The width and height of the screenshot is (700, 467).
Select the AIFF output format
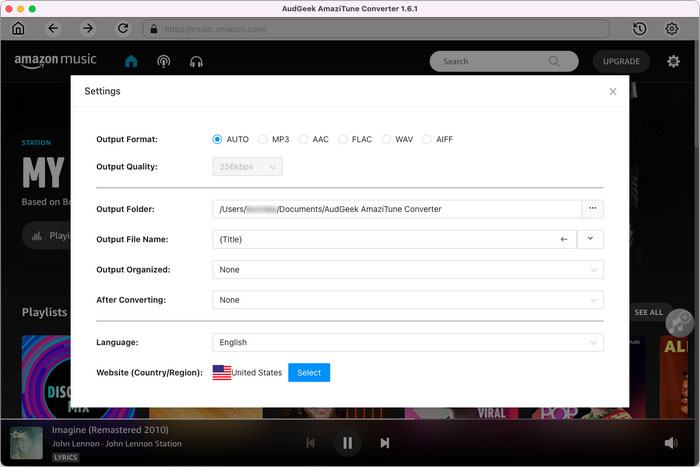pyautogui.click(x=427, y=139)
